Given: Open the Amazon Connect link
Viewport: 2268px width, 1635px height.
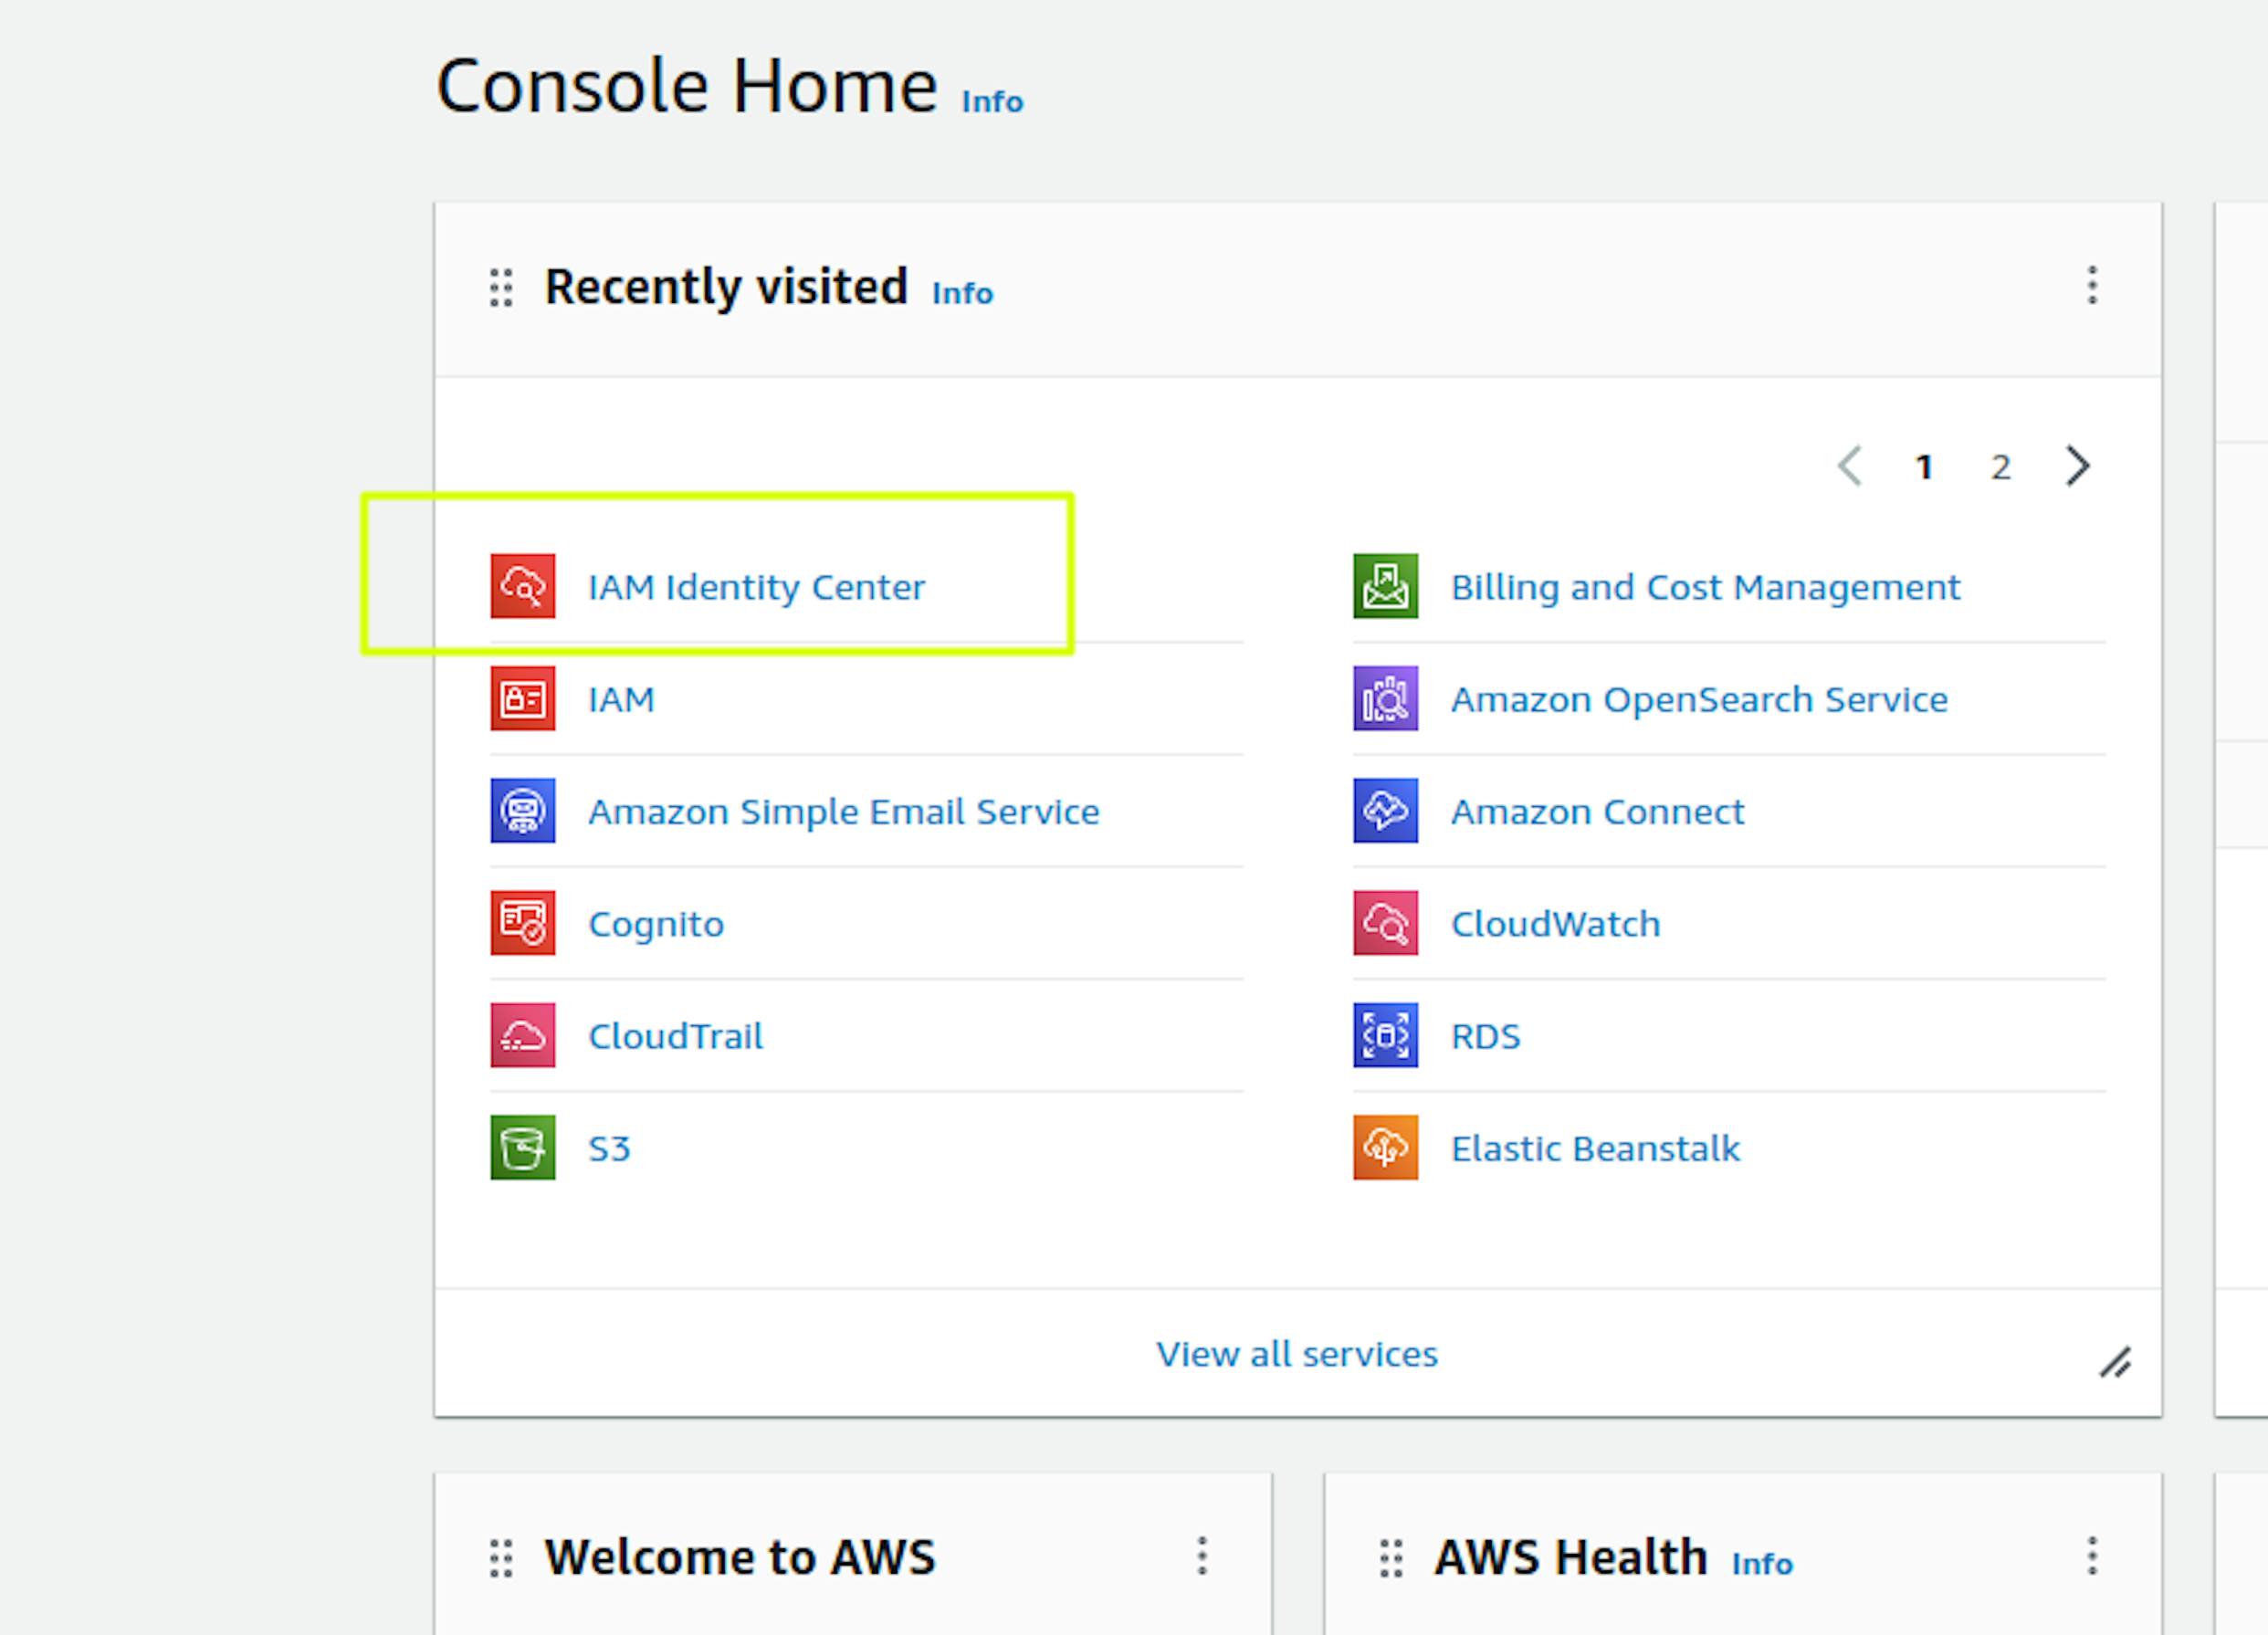Looking at the screenshot, I should (1597, 811).
